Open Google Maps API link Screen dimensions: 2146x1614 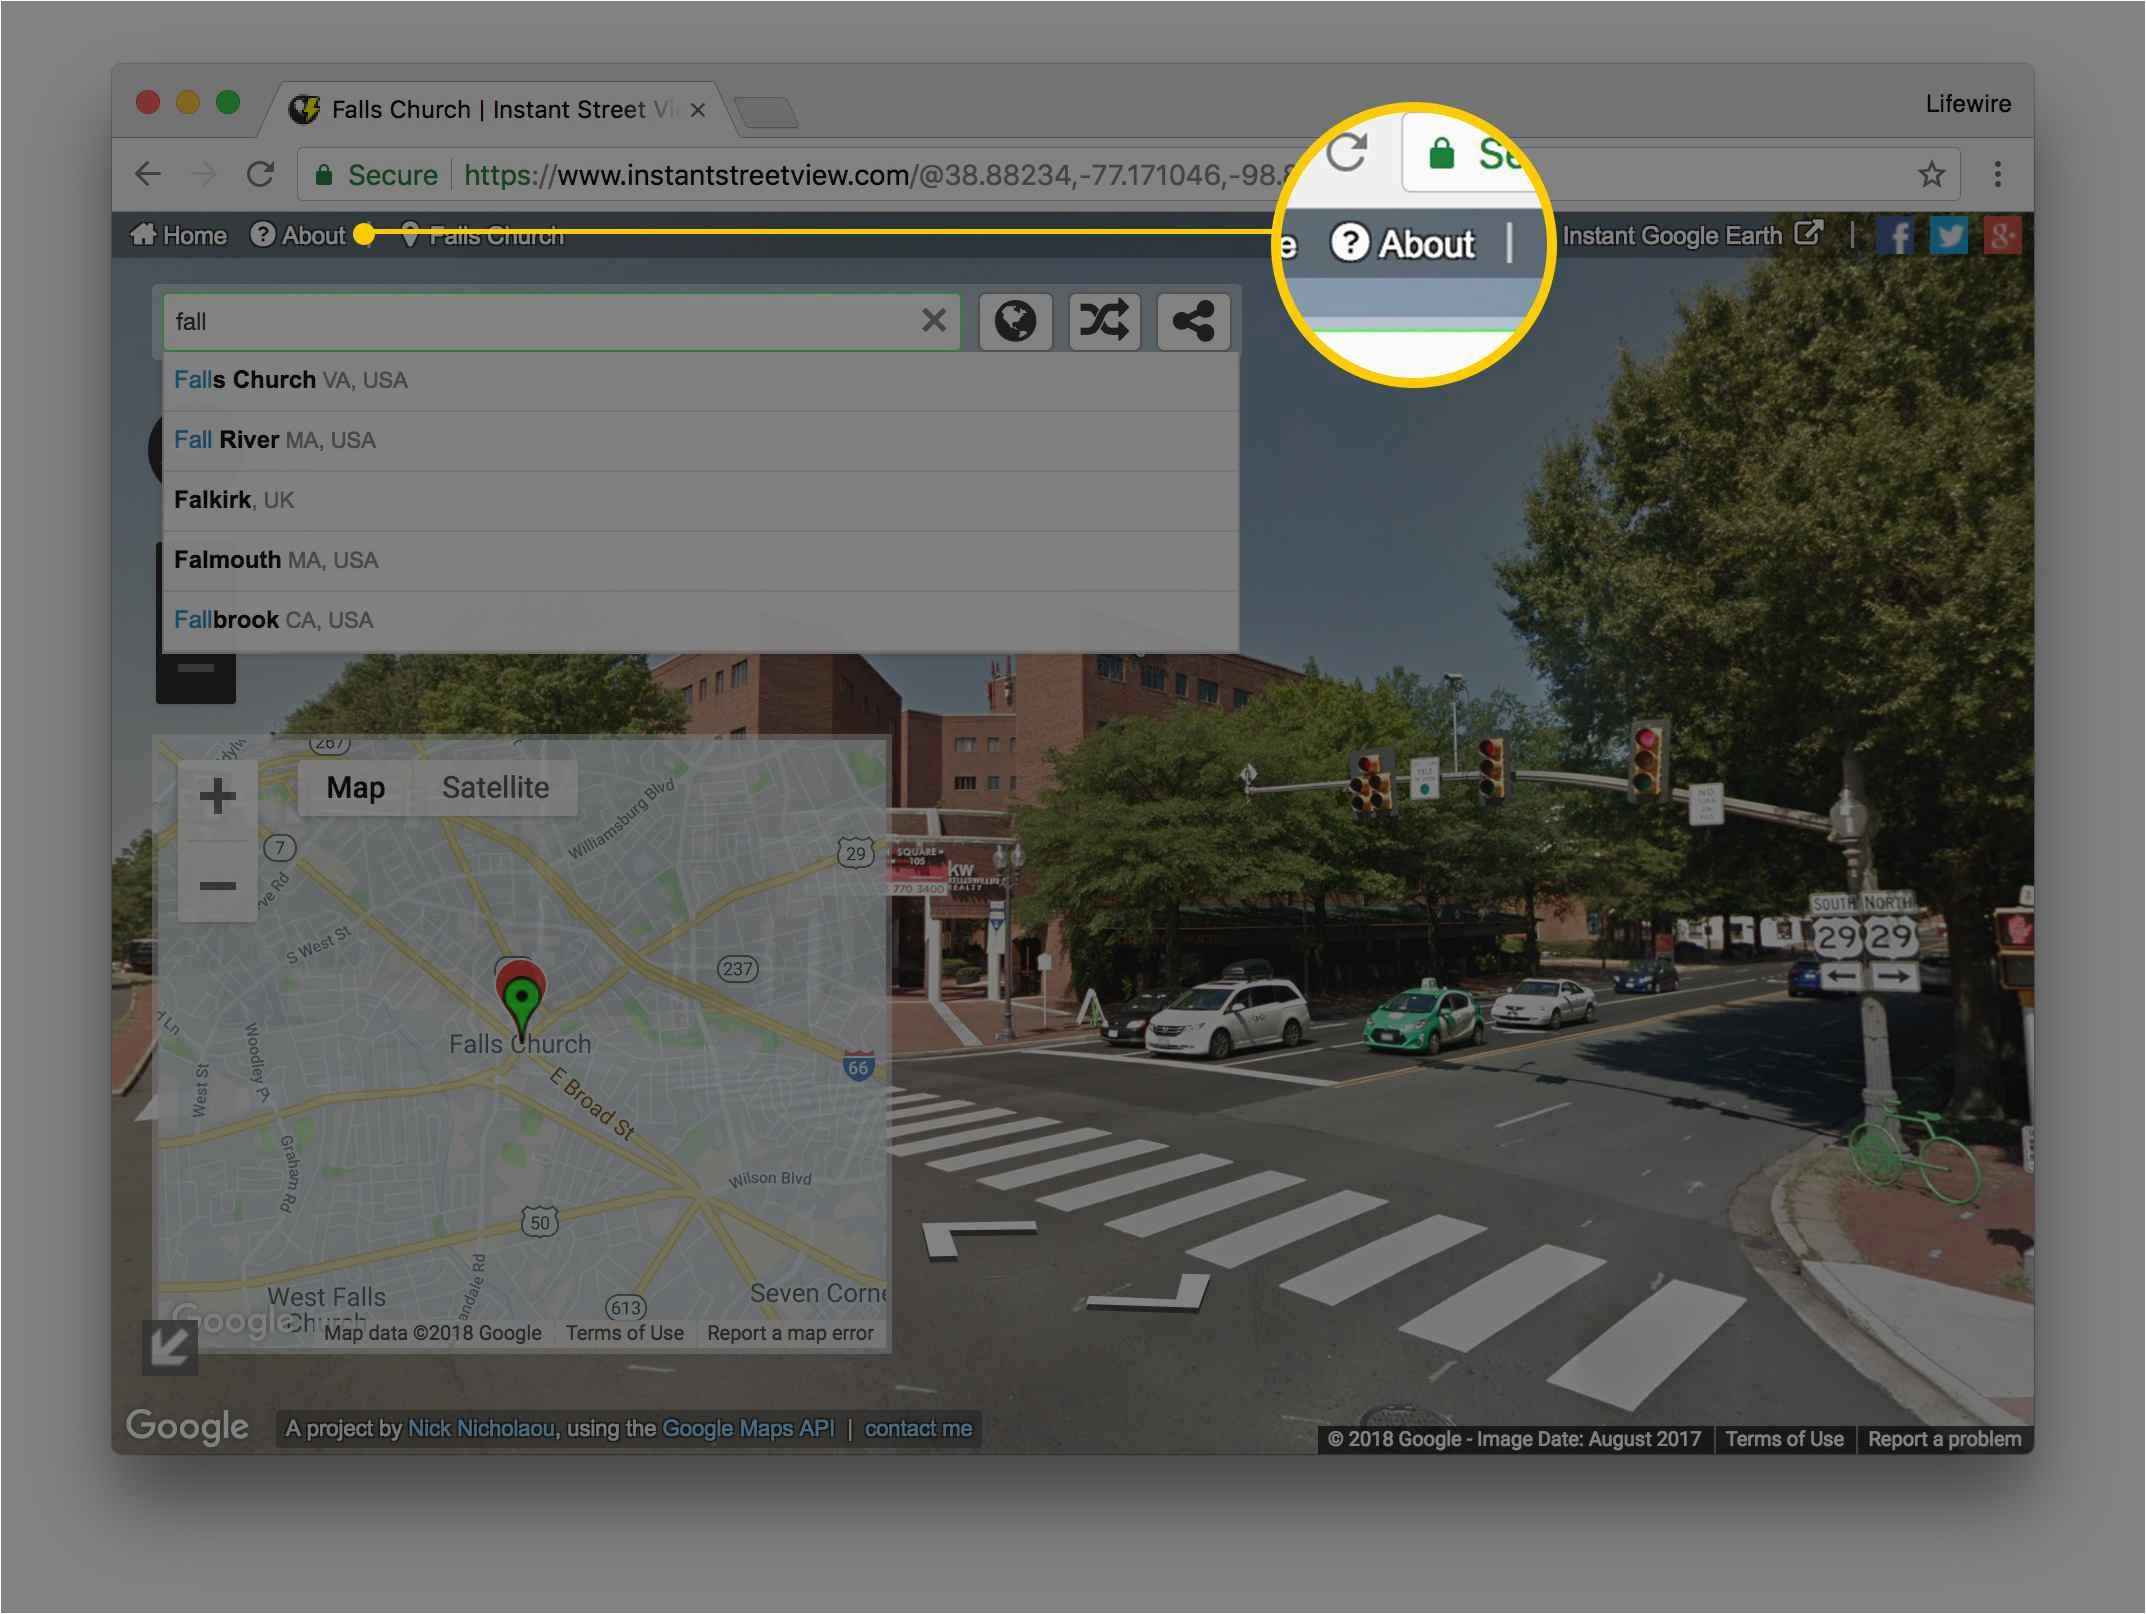point(748,1429)
